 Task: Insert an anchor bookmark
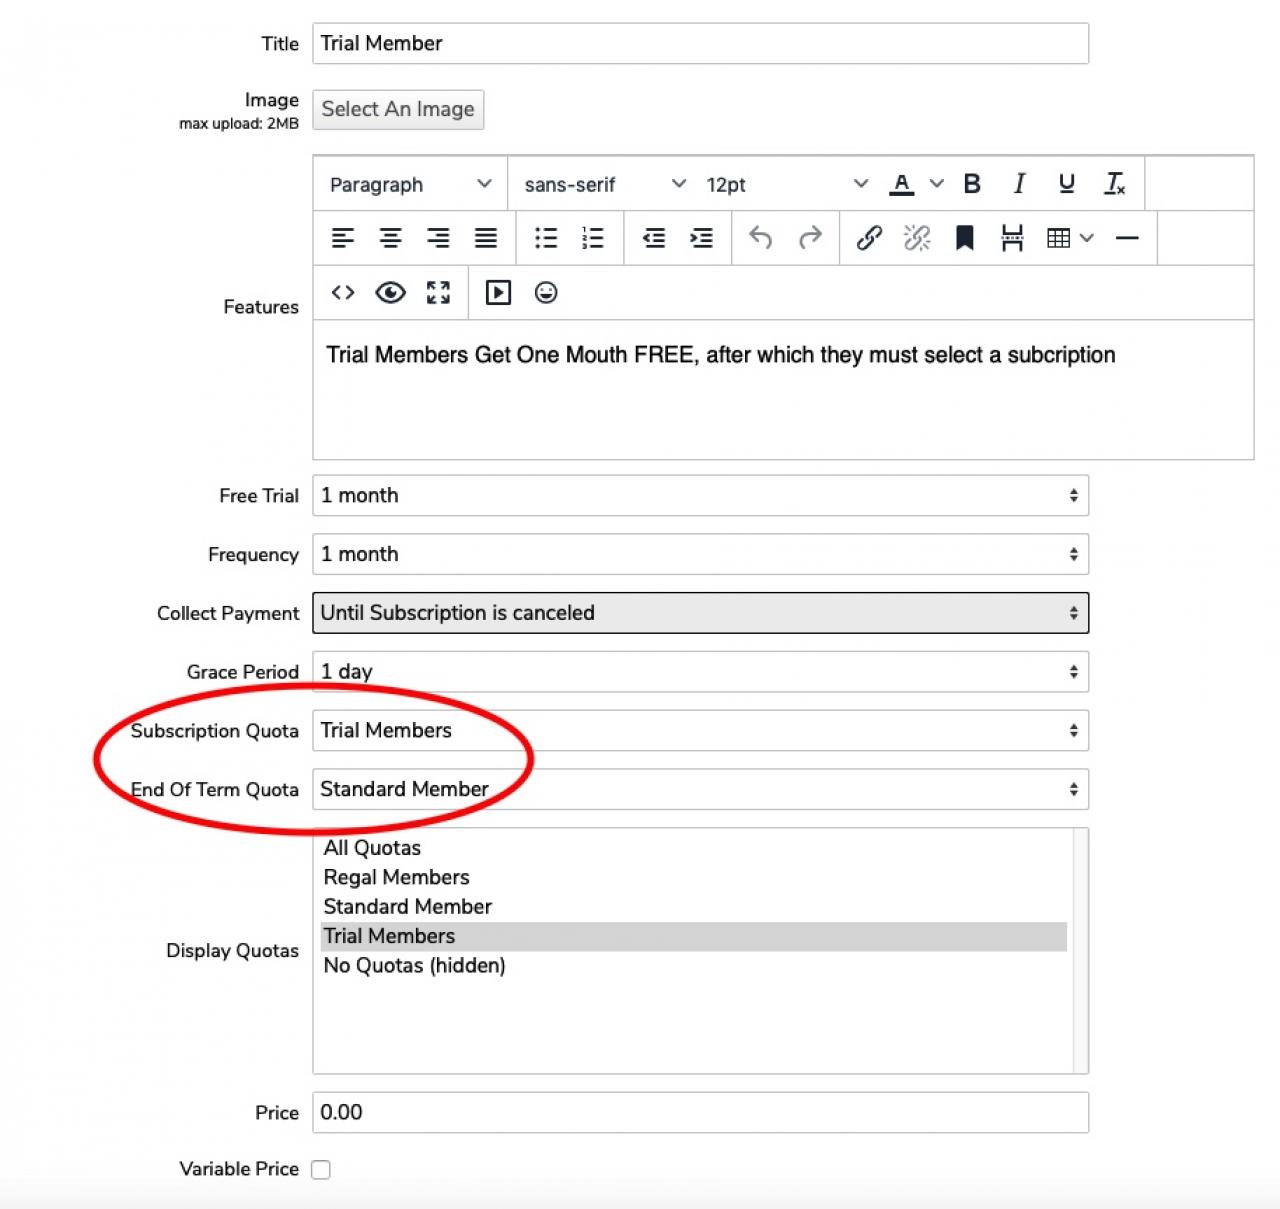click(x=964, y=238)
